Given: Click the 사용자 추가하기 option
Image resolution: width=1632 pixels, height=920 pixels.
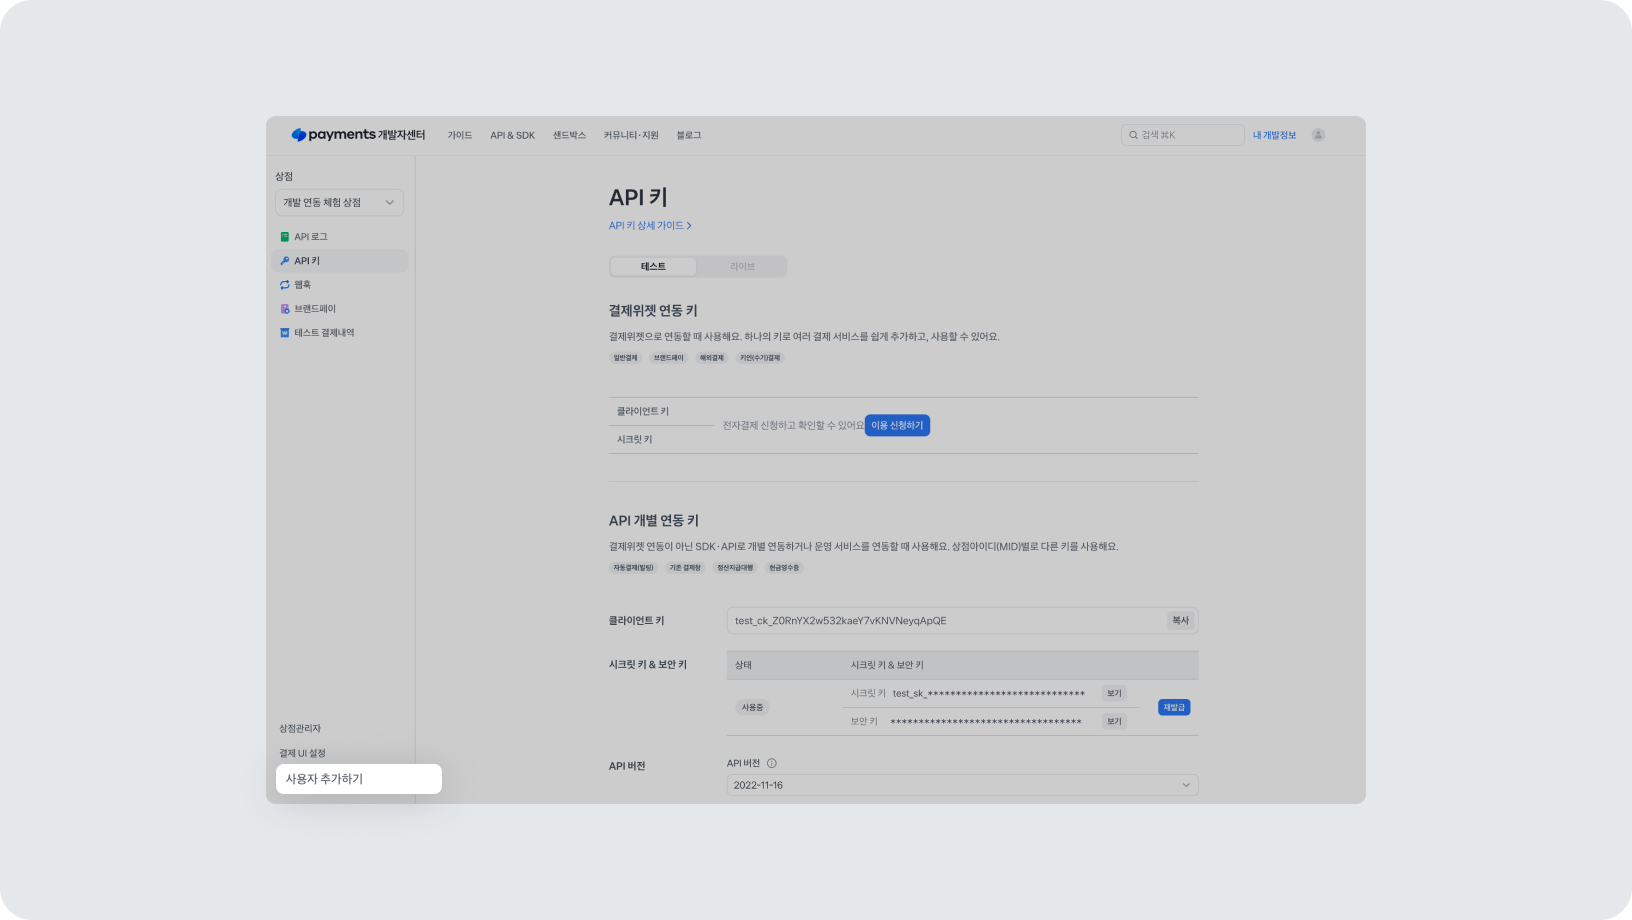Looking at the screenshot, I should click(359, 779).
